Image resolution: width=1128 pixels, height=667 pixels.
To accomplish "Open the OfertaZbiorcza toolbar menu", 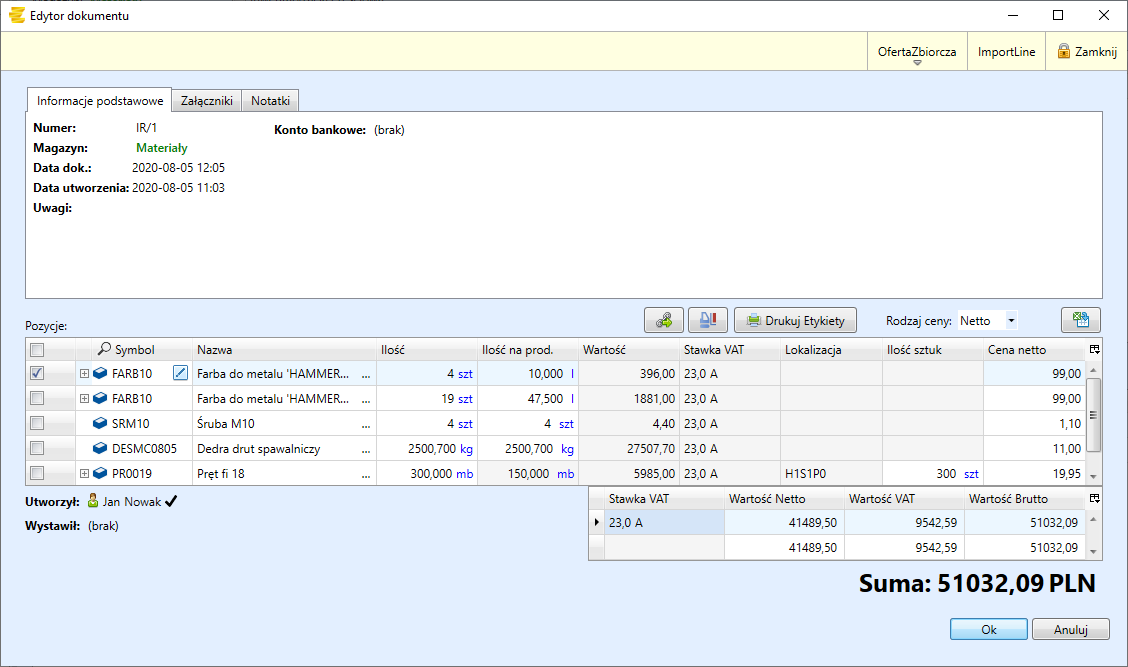I will click(916, 52).
